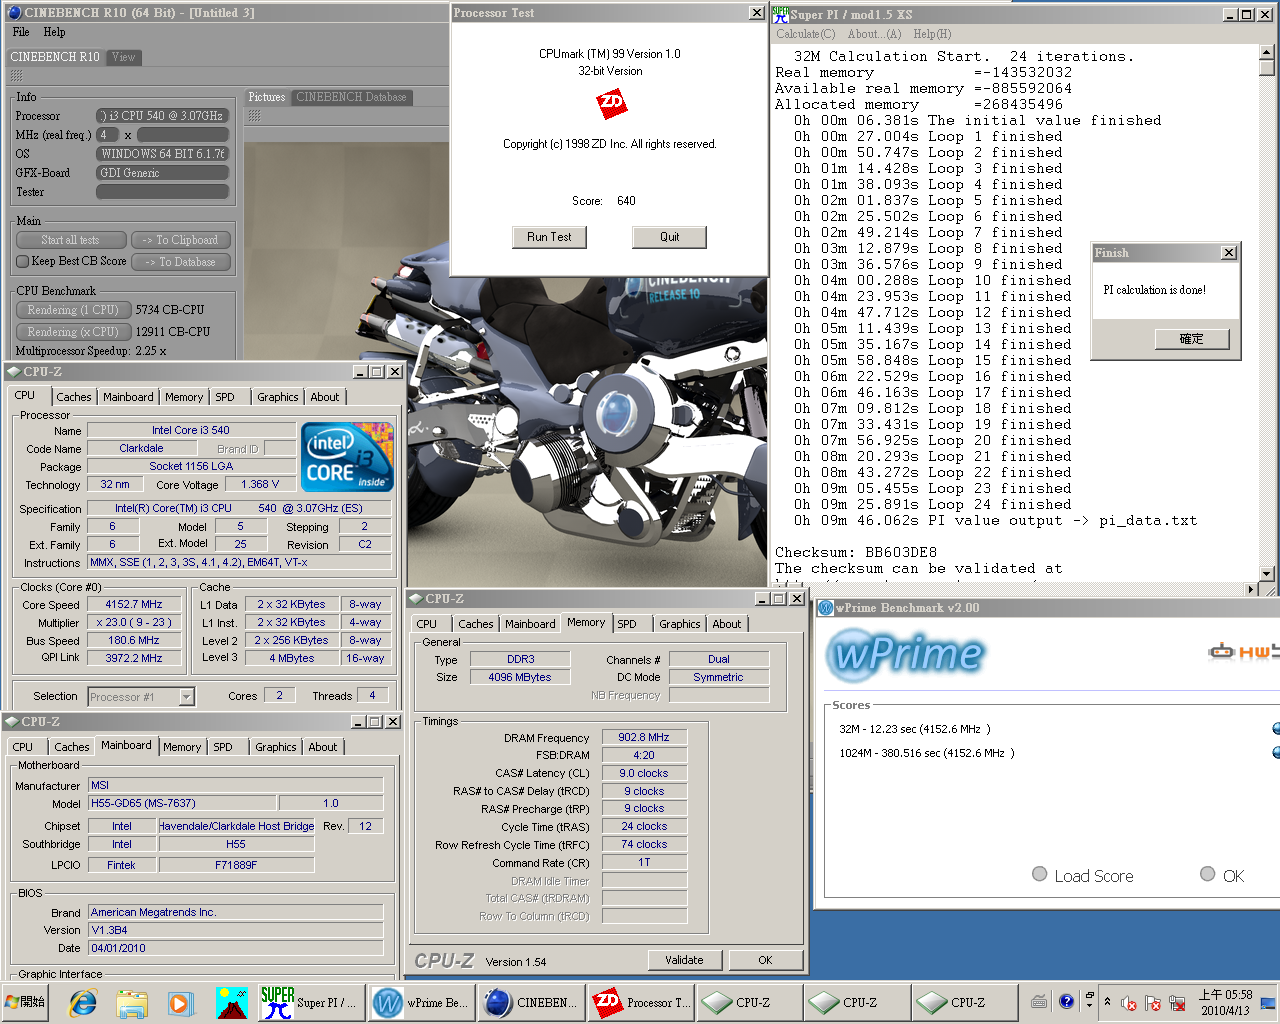Expand hidden tray icons arrow
Screen dimensions: 1280x1024
point(1107,1002)
